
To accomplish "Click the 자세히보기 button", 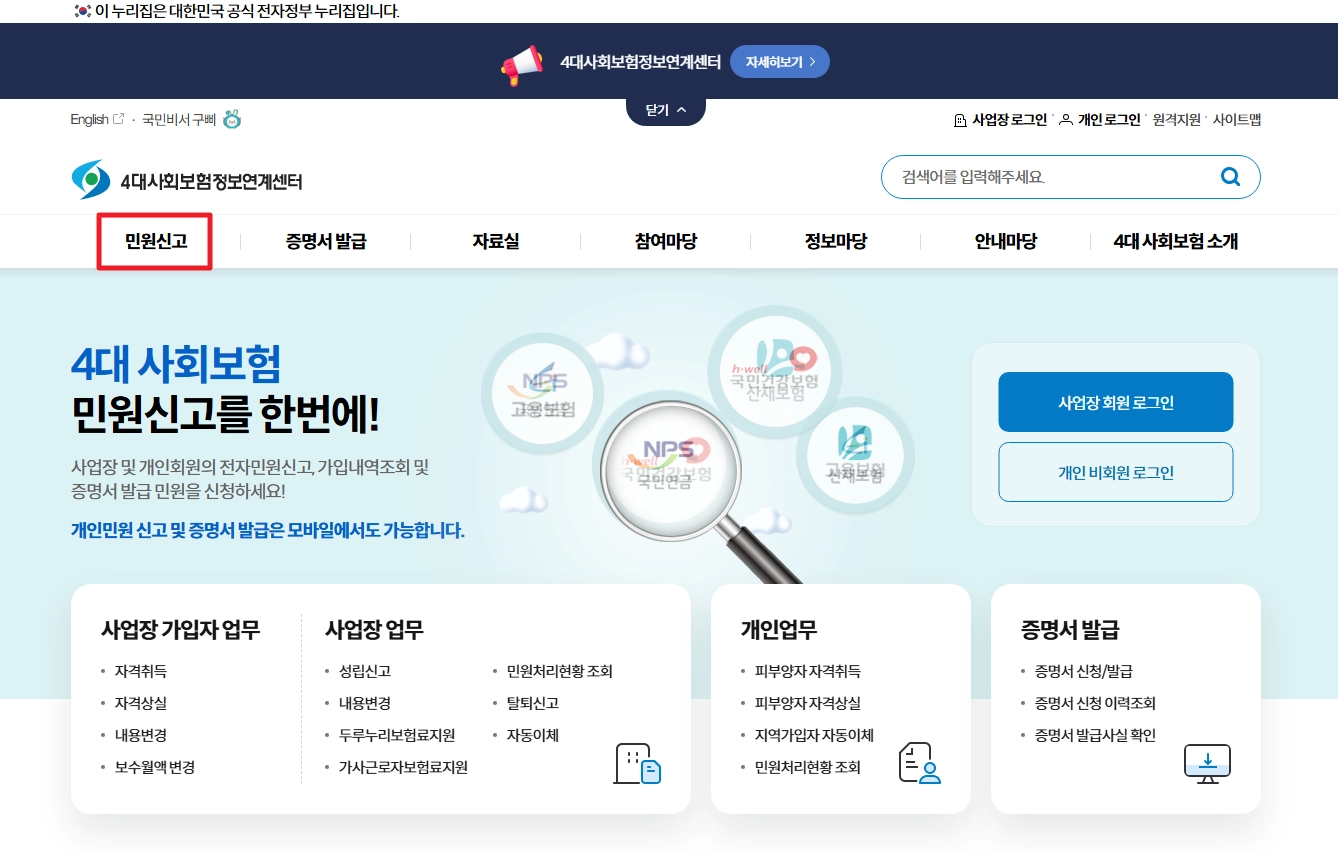I will (x=779, y=60).
